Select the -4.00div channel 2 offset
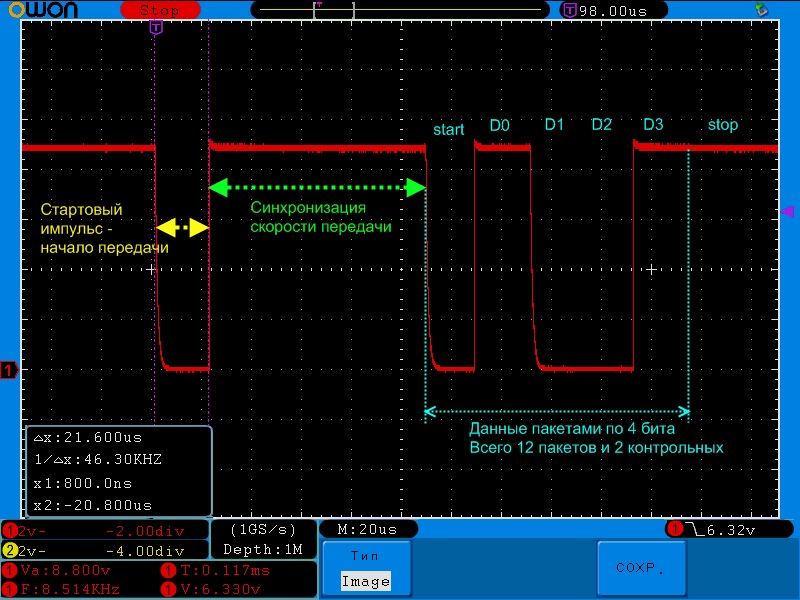 coord(145,551)
